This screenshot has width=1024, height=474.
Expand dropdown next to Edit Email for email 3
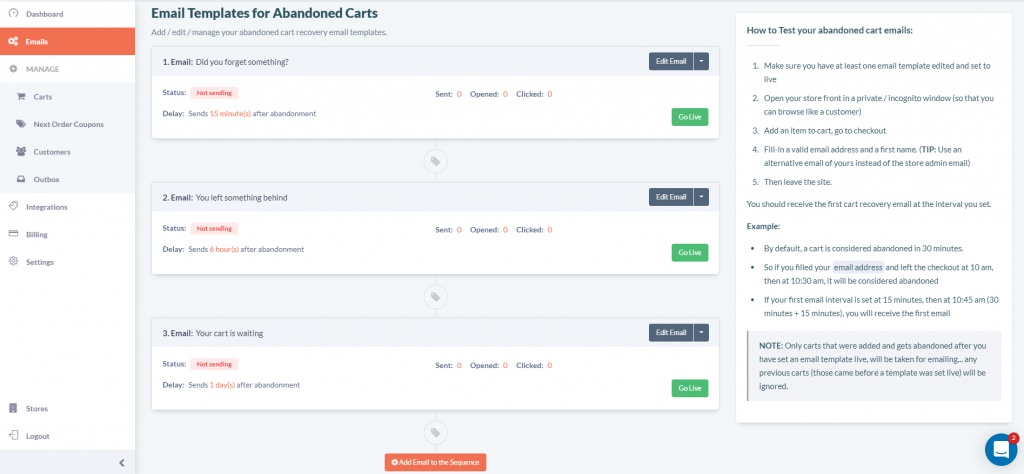701,333
